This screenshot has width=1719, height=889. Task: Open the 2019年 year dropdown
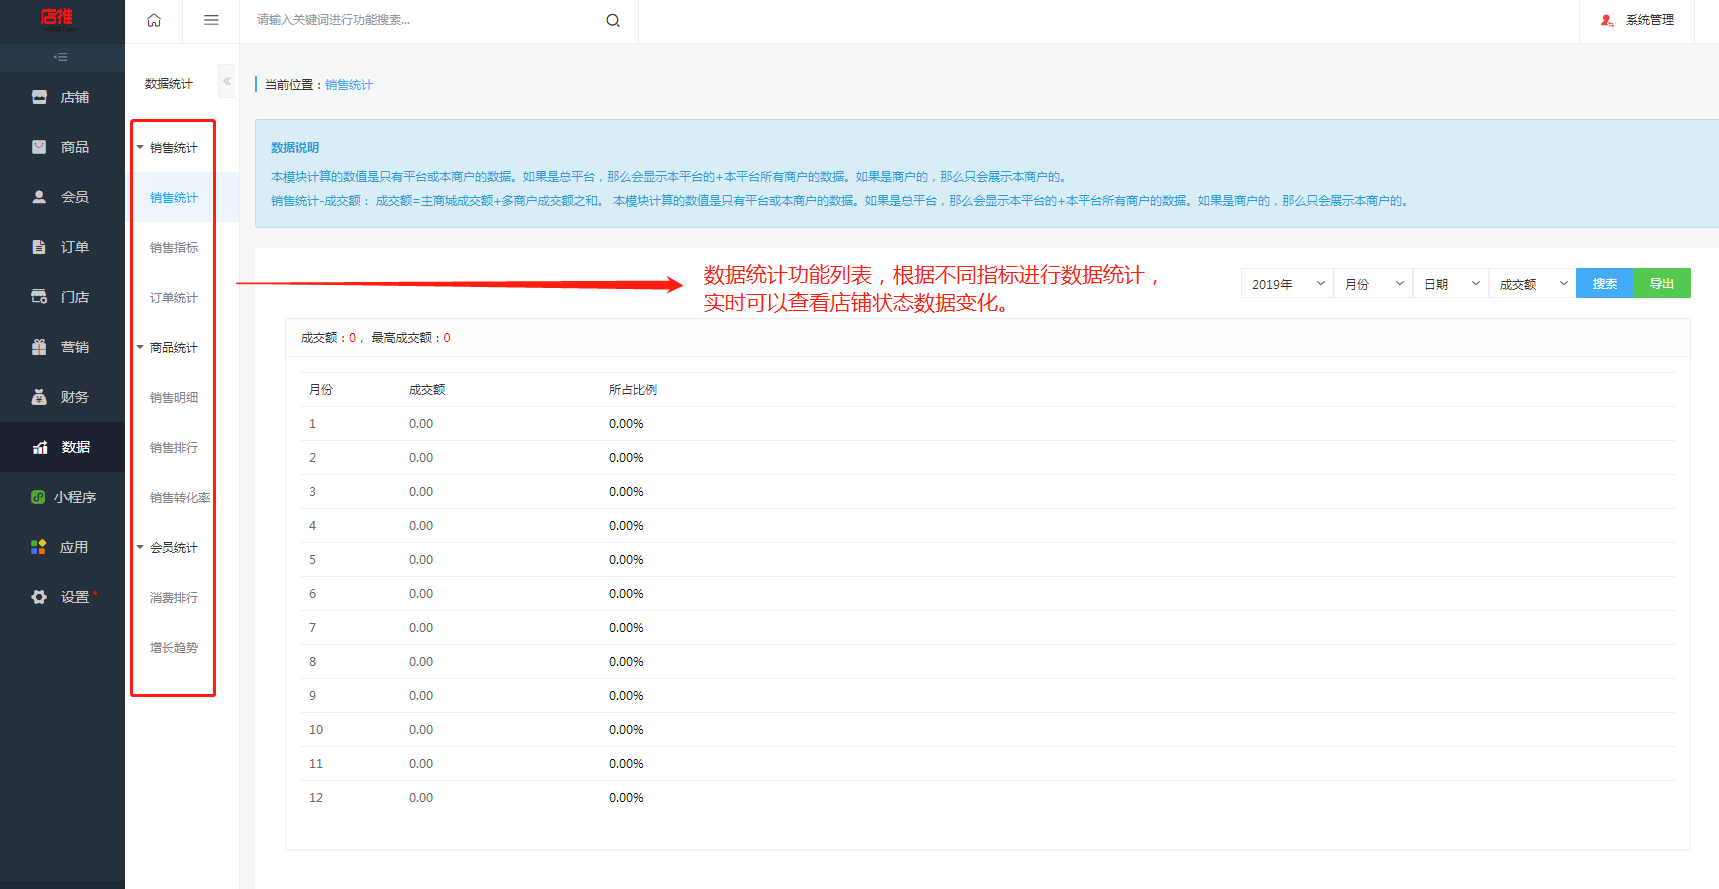click(1287, 283)
